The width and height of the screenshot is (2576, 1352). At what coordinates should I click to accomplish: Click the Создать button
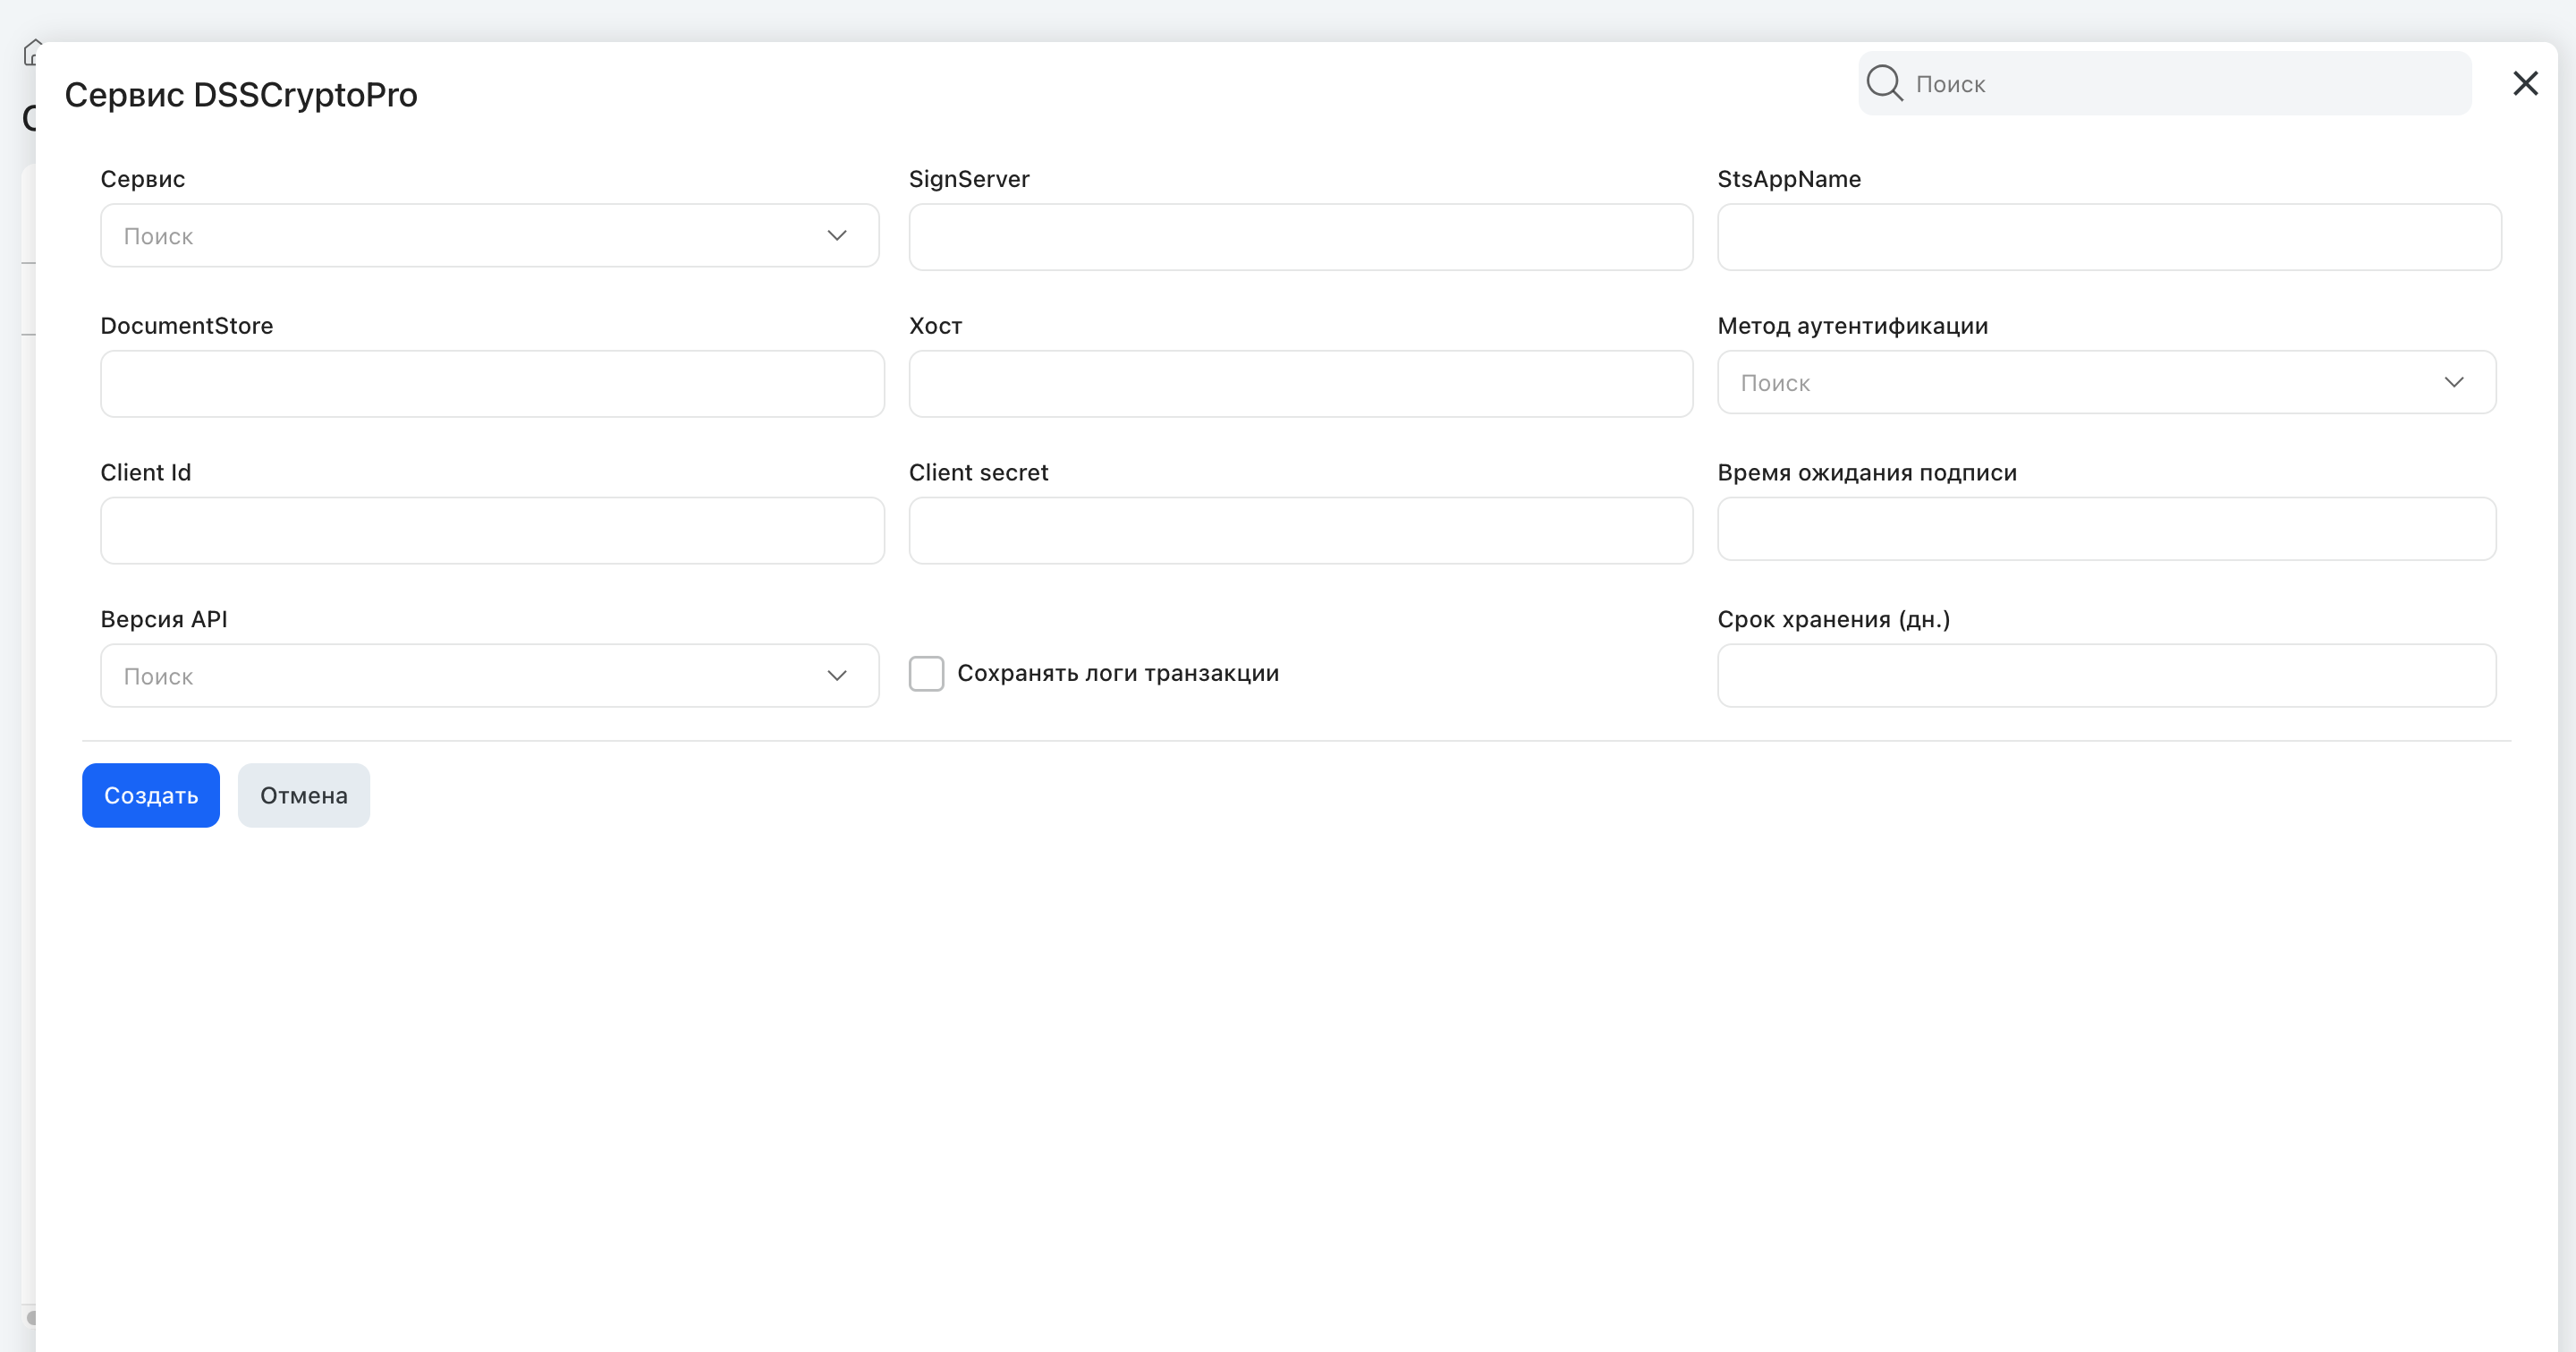coord(151,796)
